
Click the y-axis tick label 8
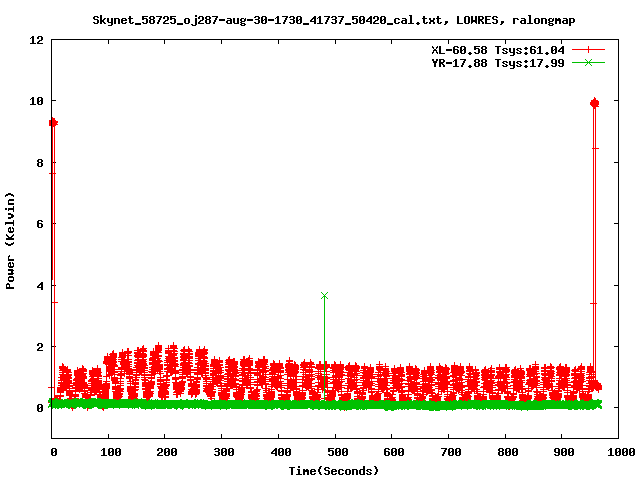pyautogui.click(x=40, y=163)
